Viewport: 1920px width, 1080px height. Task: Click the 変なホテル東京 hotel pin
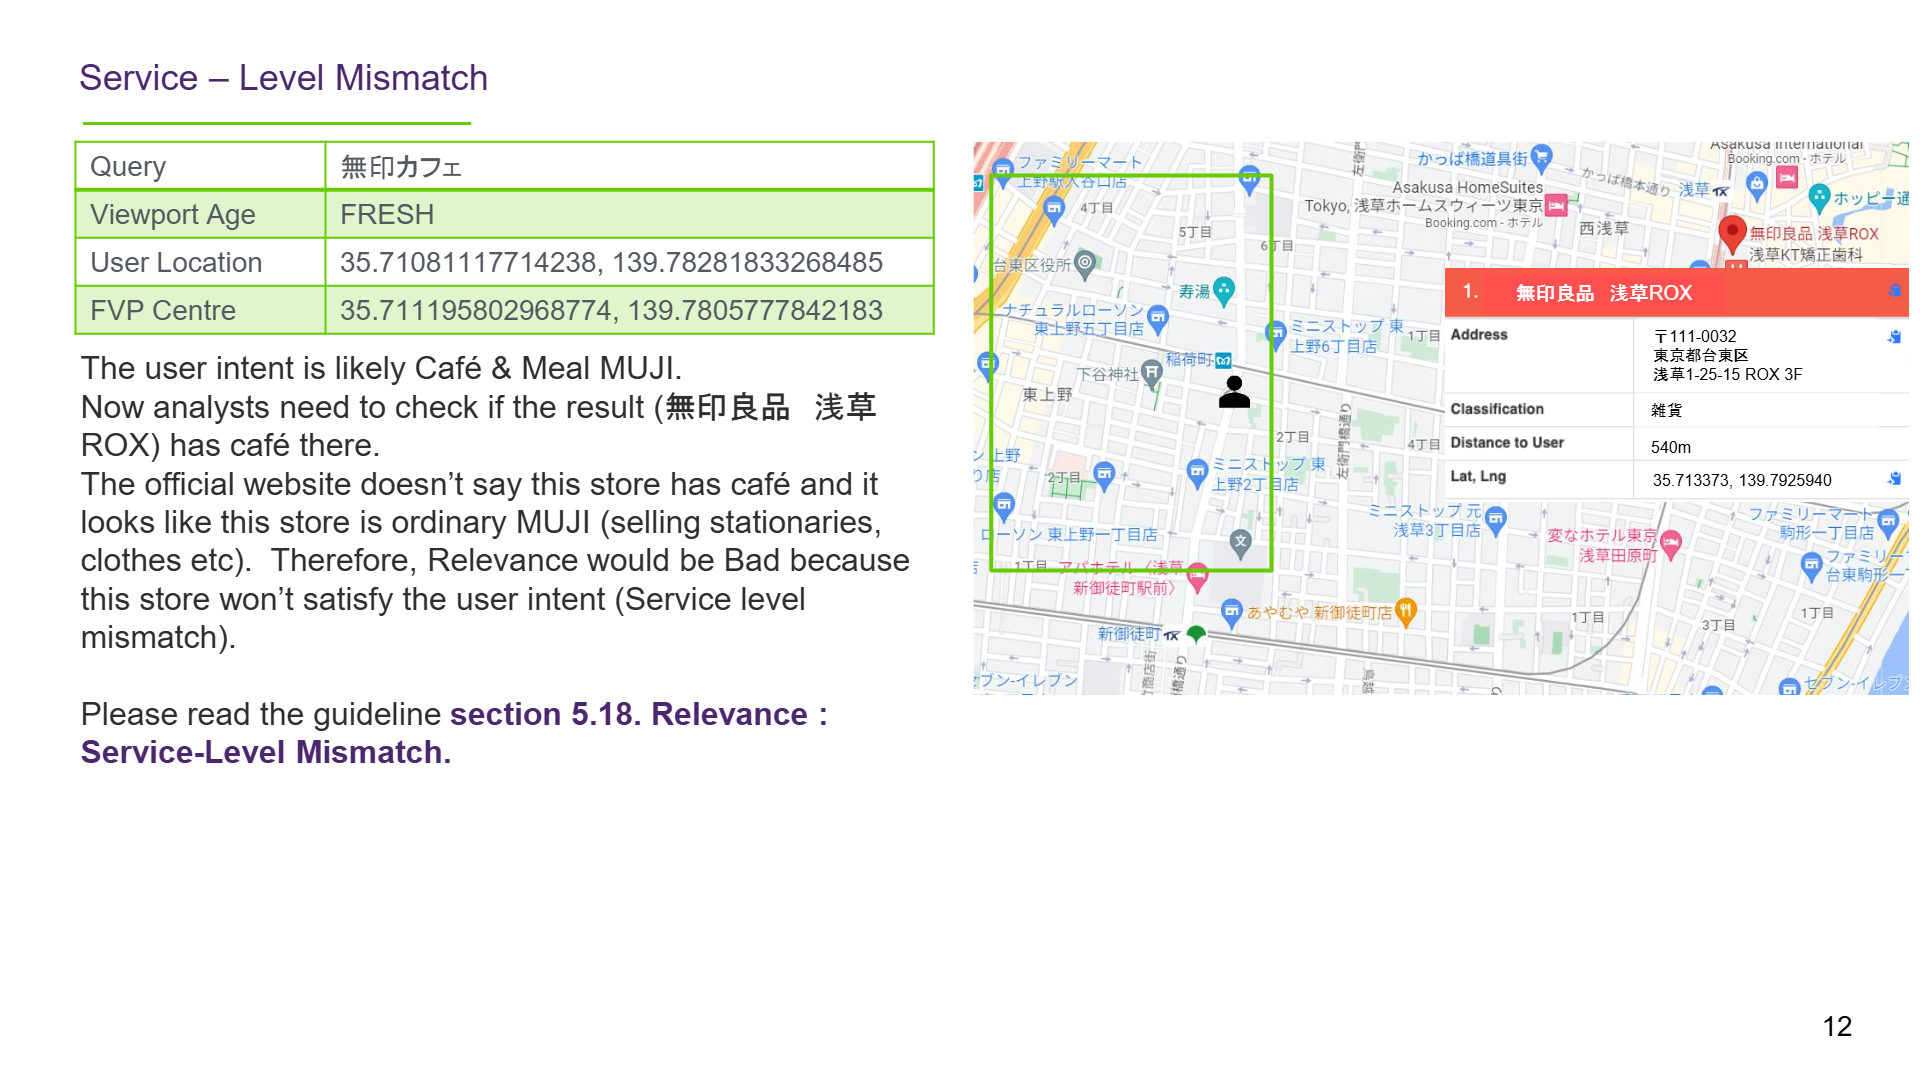click(x=1670, y=545)
